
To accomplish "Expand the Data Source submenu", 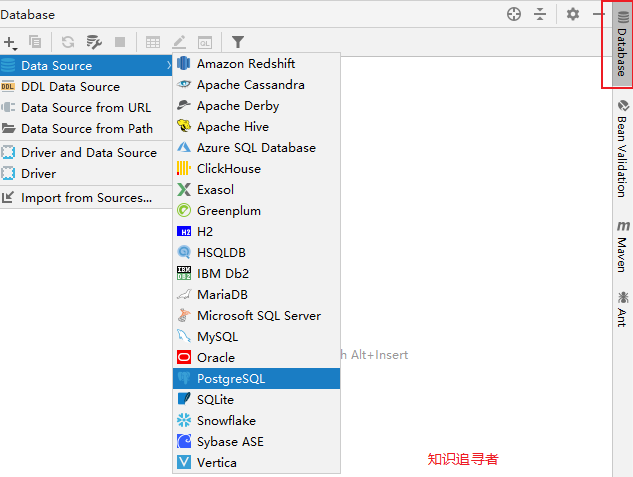I will pos(86,65).
